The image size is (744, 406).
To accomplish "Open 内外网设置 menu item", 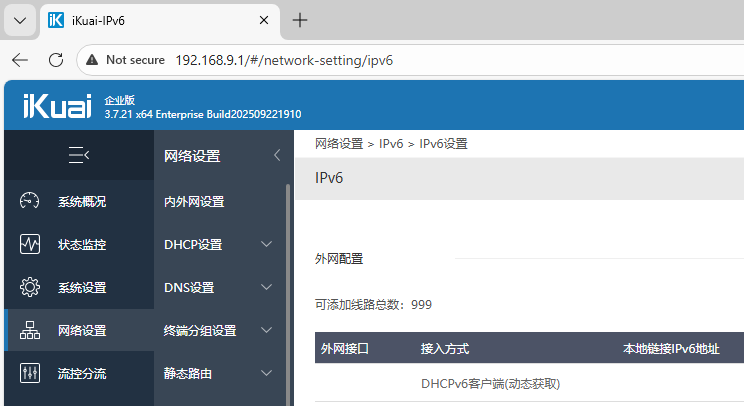I will [194, 201].
